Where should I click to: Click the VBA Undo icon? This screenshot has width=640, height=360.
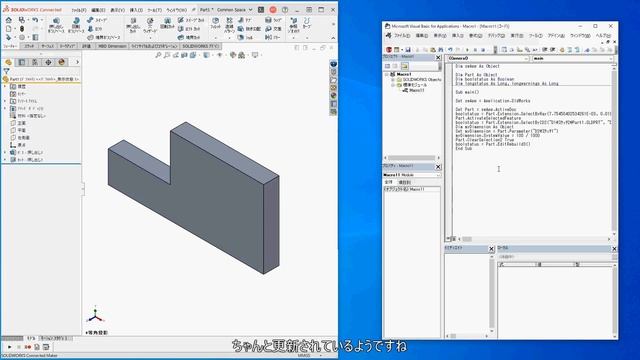point(450,49)
